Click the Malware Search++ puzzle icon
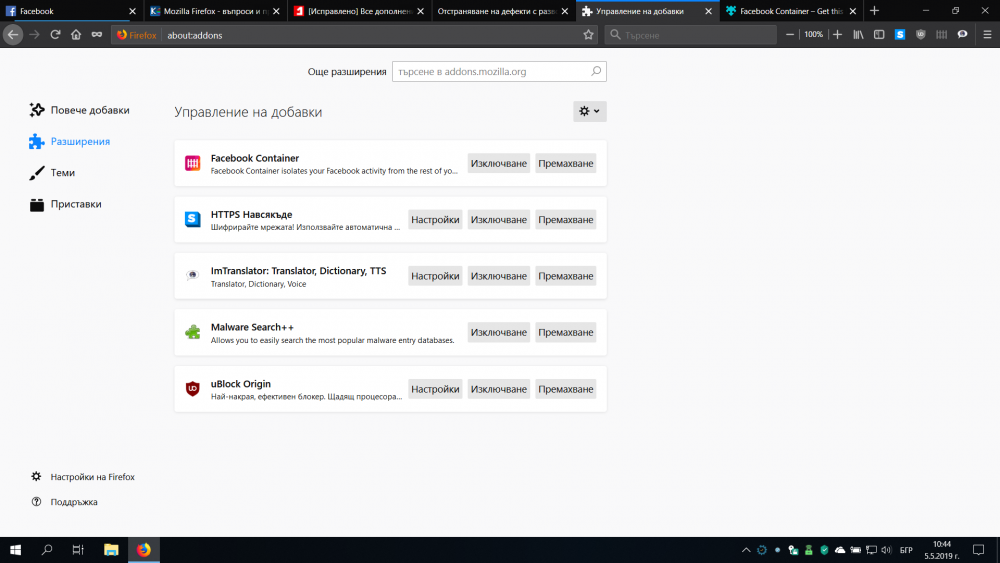The image size is (1000, 563). click(193, 332)
